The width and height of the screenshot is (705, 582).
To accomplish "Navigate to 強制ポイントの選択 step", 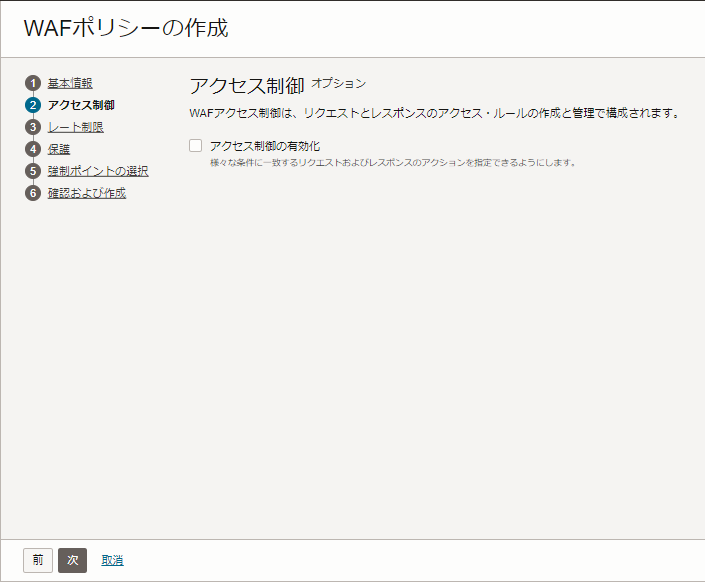I will pos(98,171).
